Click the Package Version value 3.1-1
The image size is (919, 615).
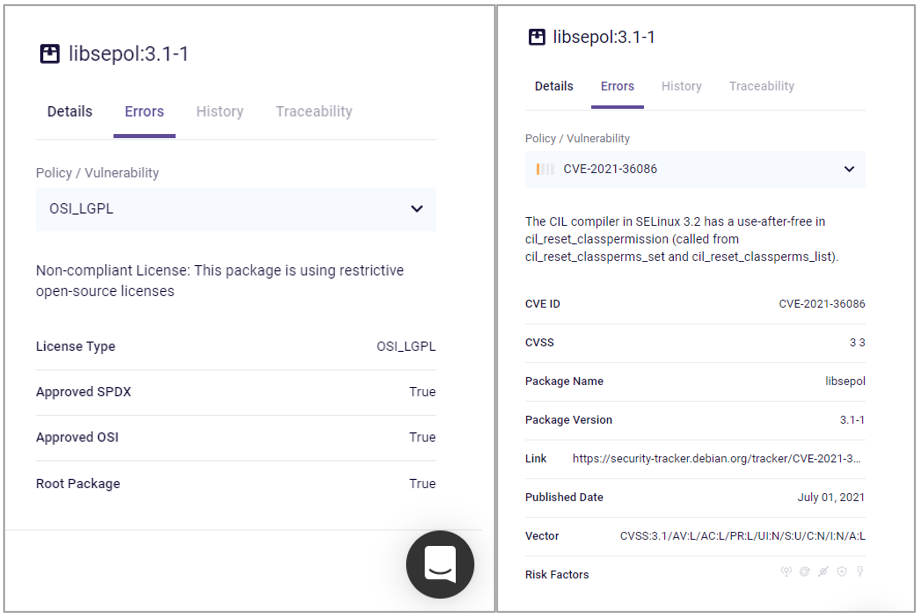(852, 420)
